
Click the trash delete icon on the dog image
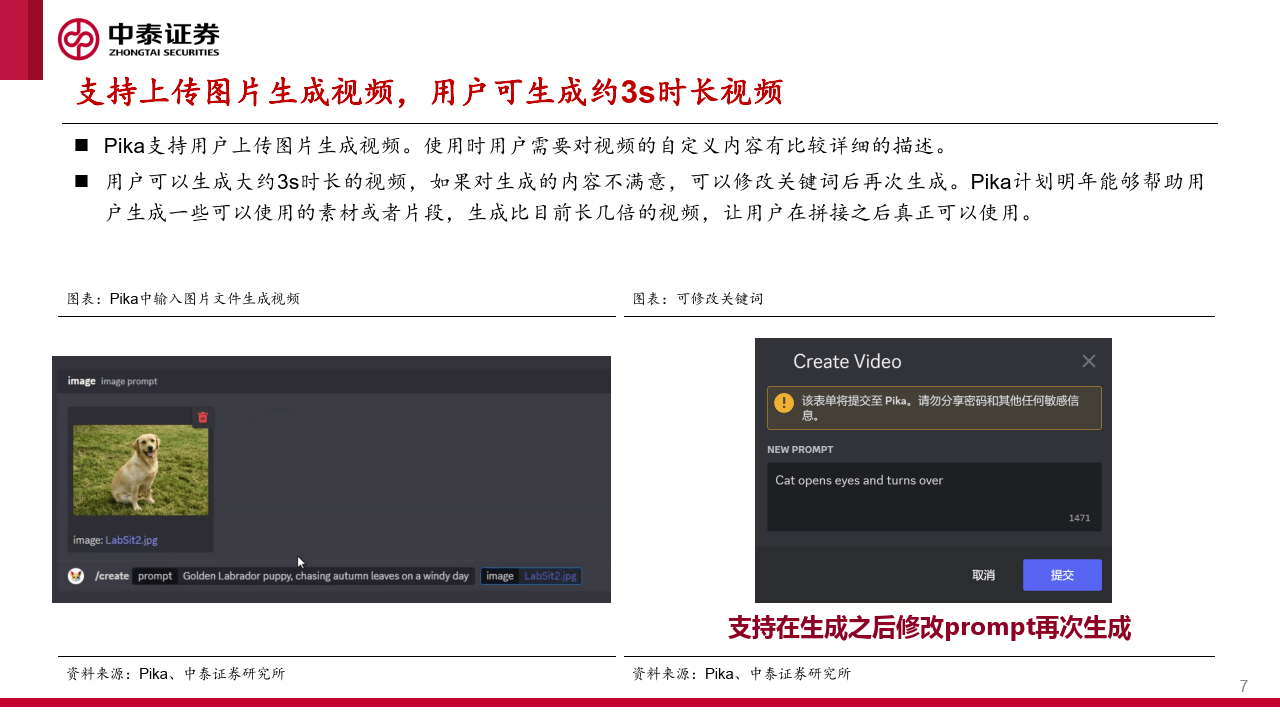point(202,417)
